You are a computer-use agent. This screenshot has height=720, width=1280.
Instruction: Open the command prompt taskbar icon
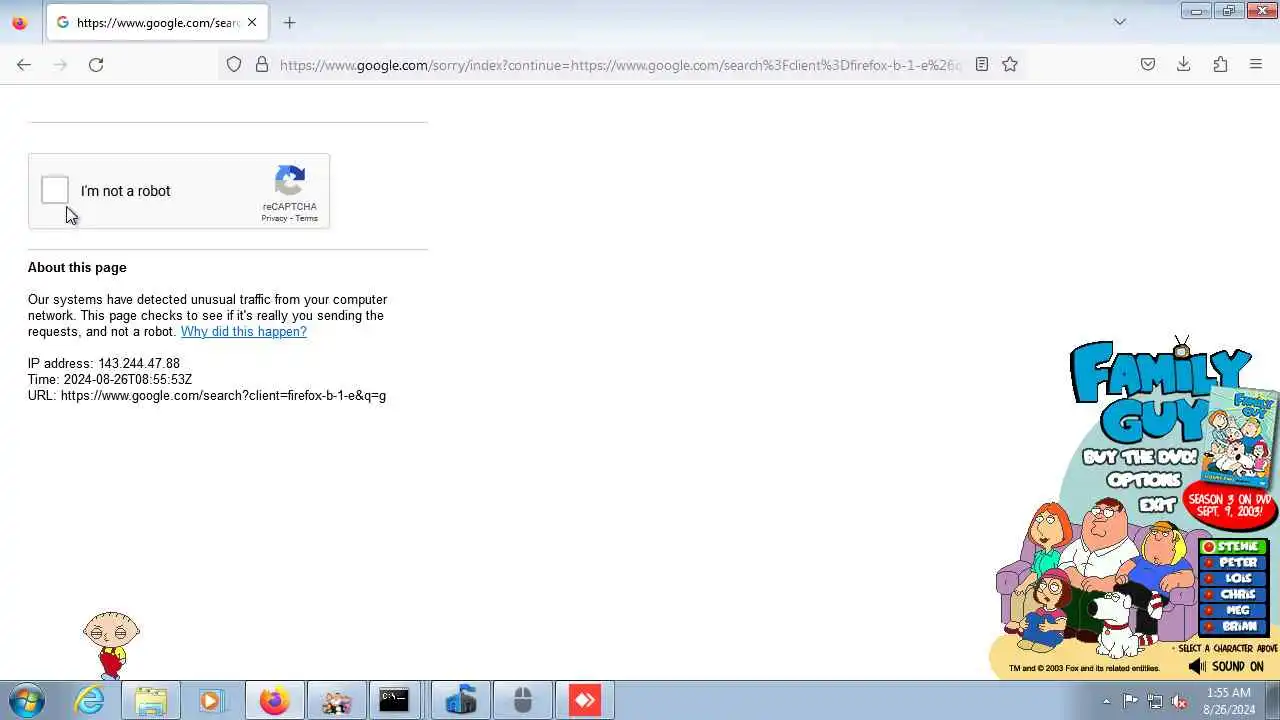click(x=394, y=700)
